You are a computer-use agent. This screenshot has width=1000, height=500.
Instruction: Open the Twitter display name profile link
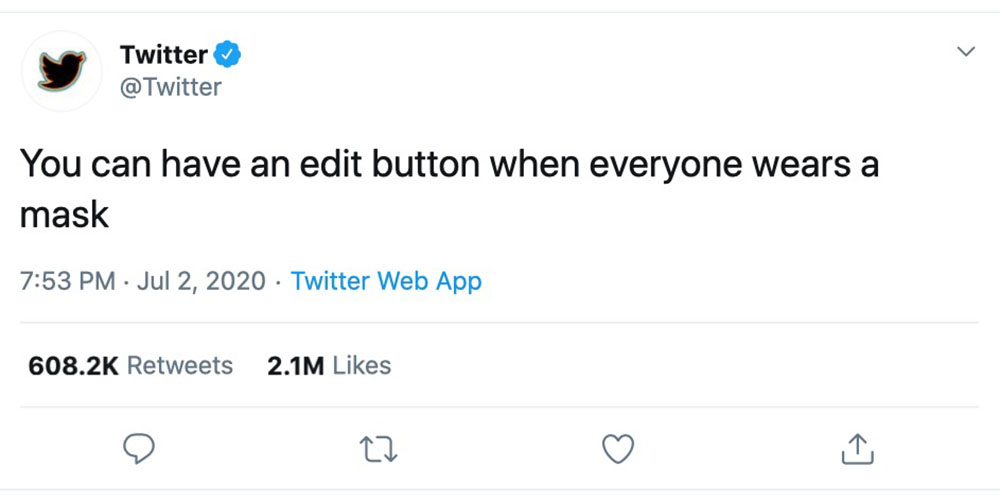[x=163, y=54]
